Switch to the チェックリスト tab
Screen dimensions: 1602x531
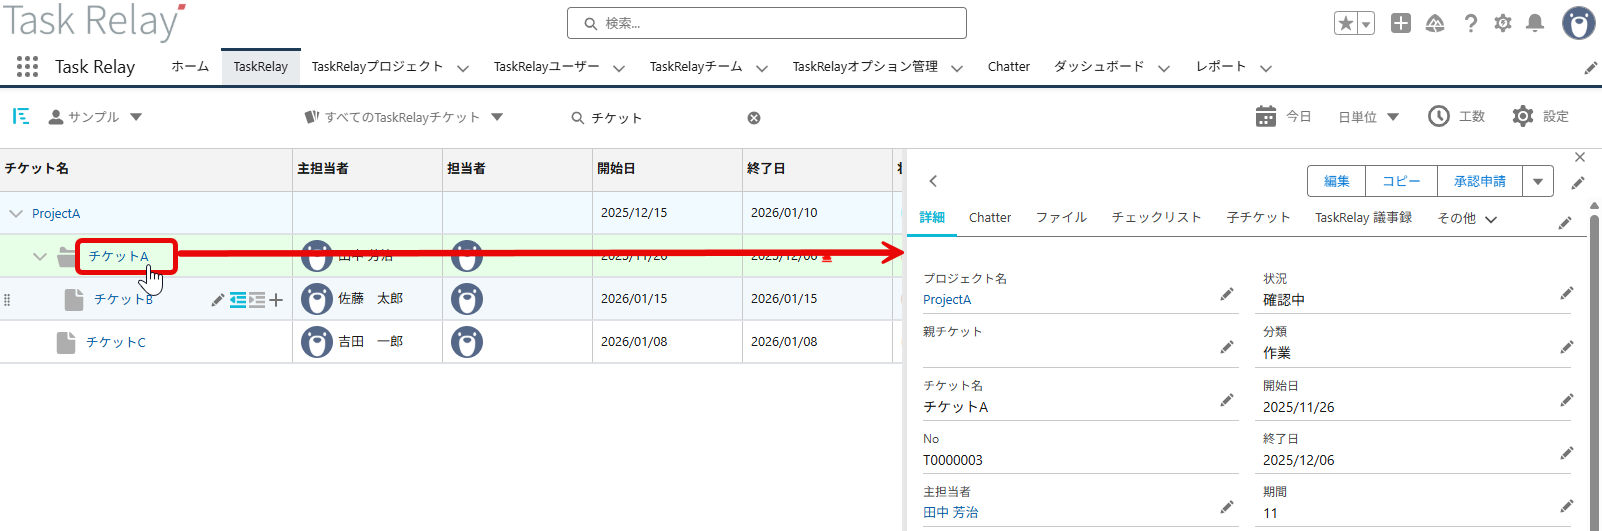(1157, 217)
